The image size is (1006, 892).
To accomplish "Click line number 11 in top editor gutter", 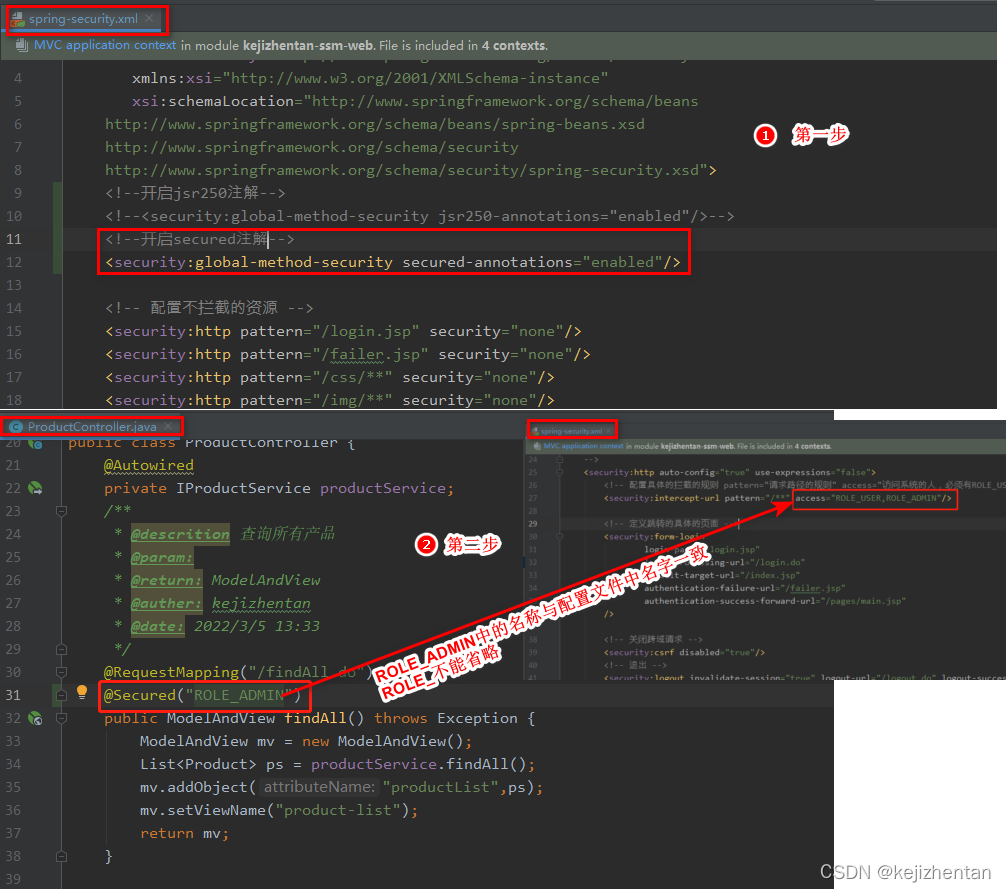I will [x=14, y=239].
